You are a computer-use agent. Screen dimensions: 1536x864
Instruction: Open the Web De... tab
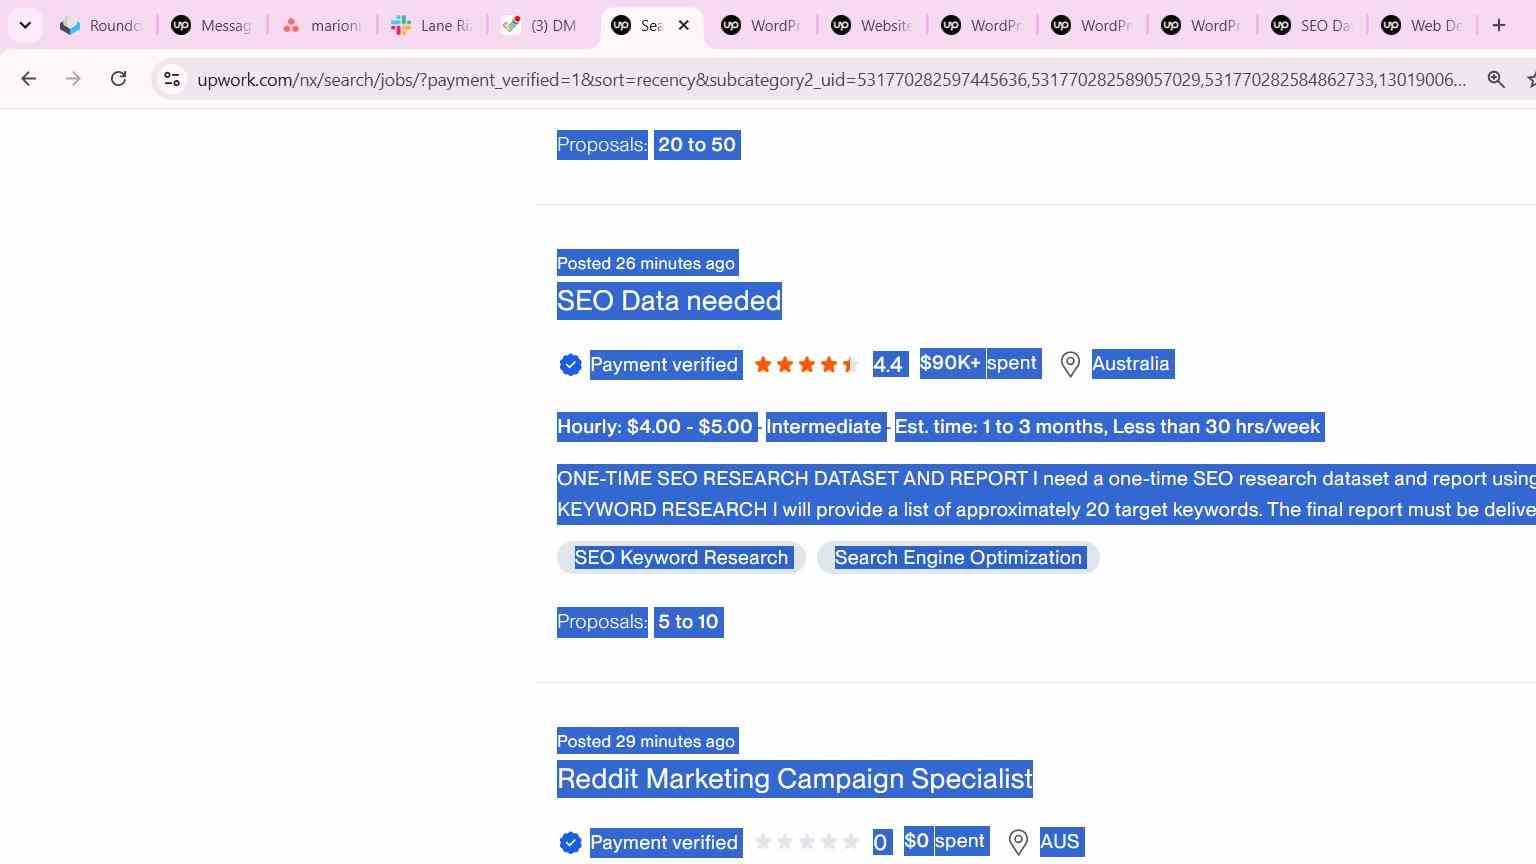(x=1422, y=25)
